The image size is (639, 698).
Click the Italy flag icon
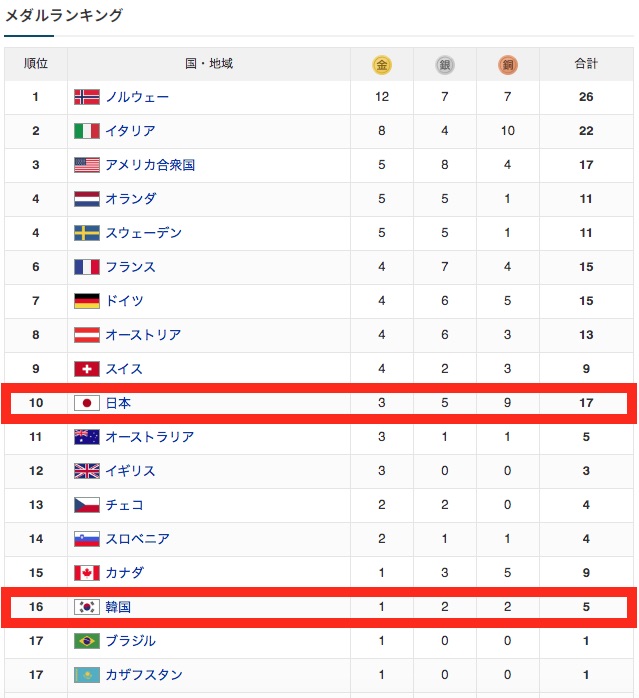click(86, 131)
